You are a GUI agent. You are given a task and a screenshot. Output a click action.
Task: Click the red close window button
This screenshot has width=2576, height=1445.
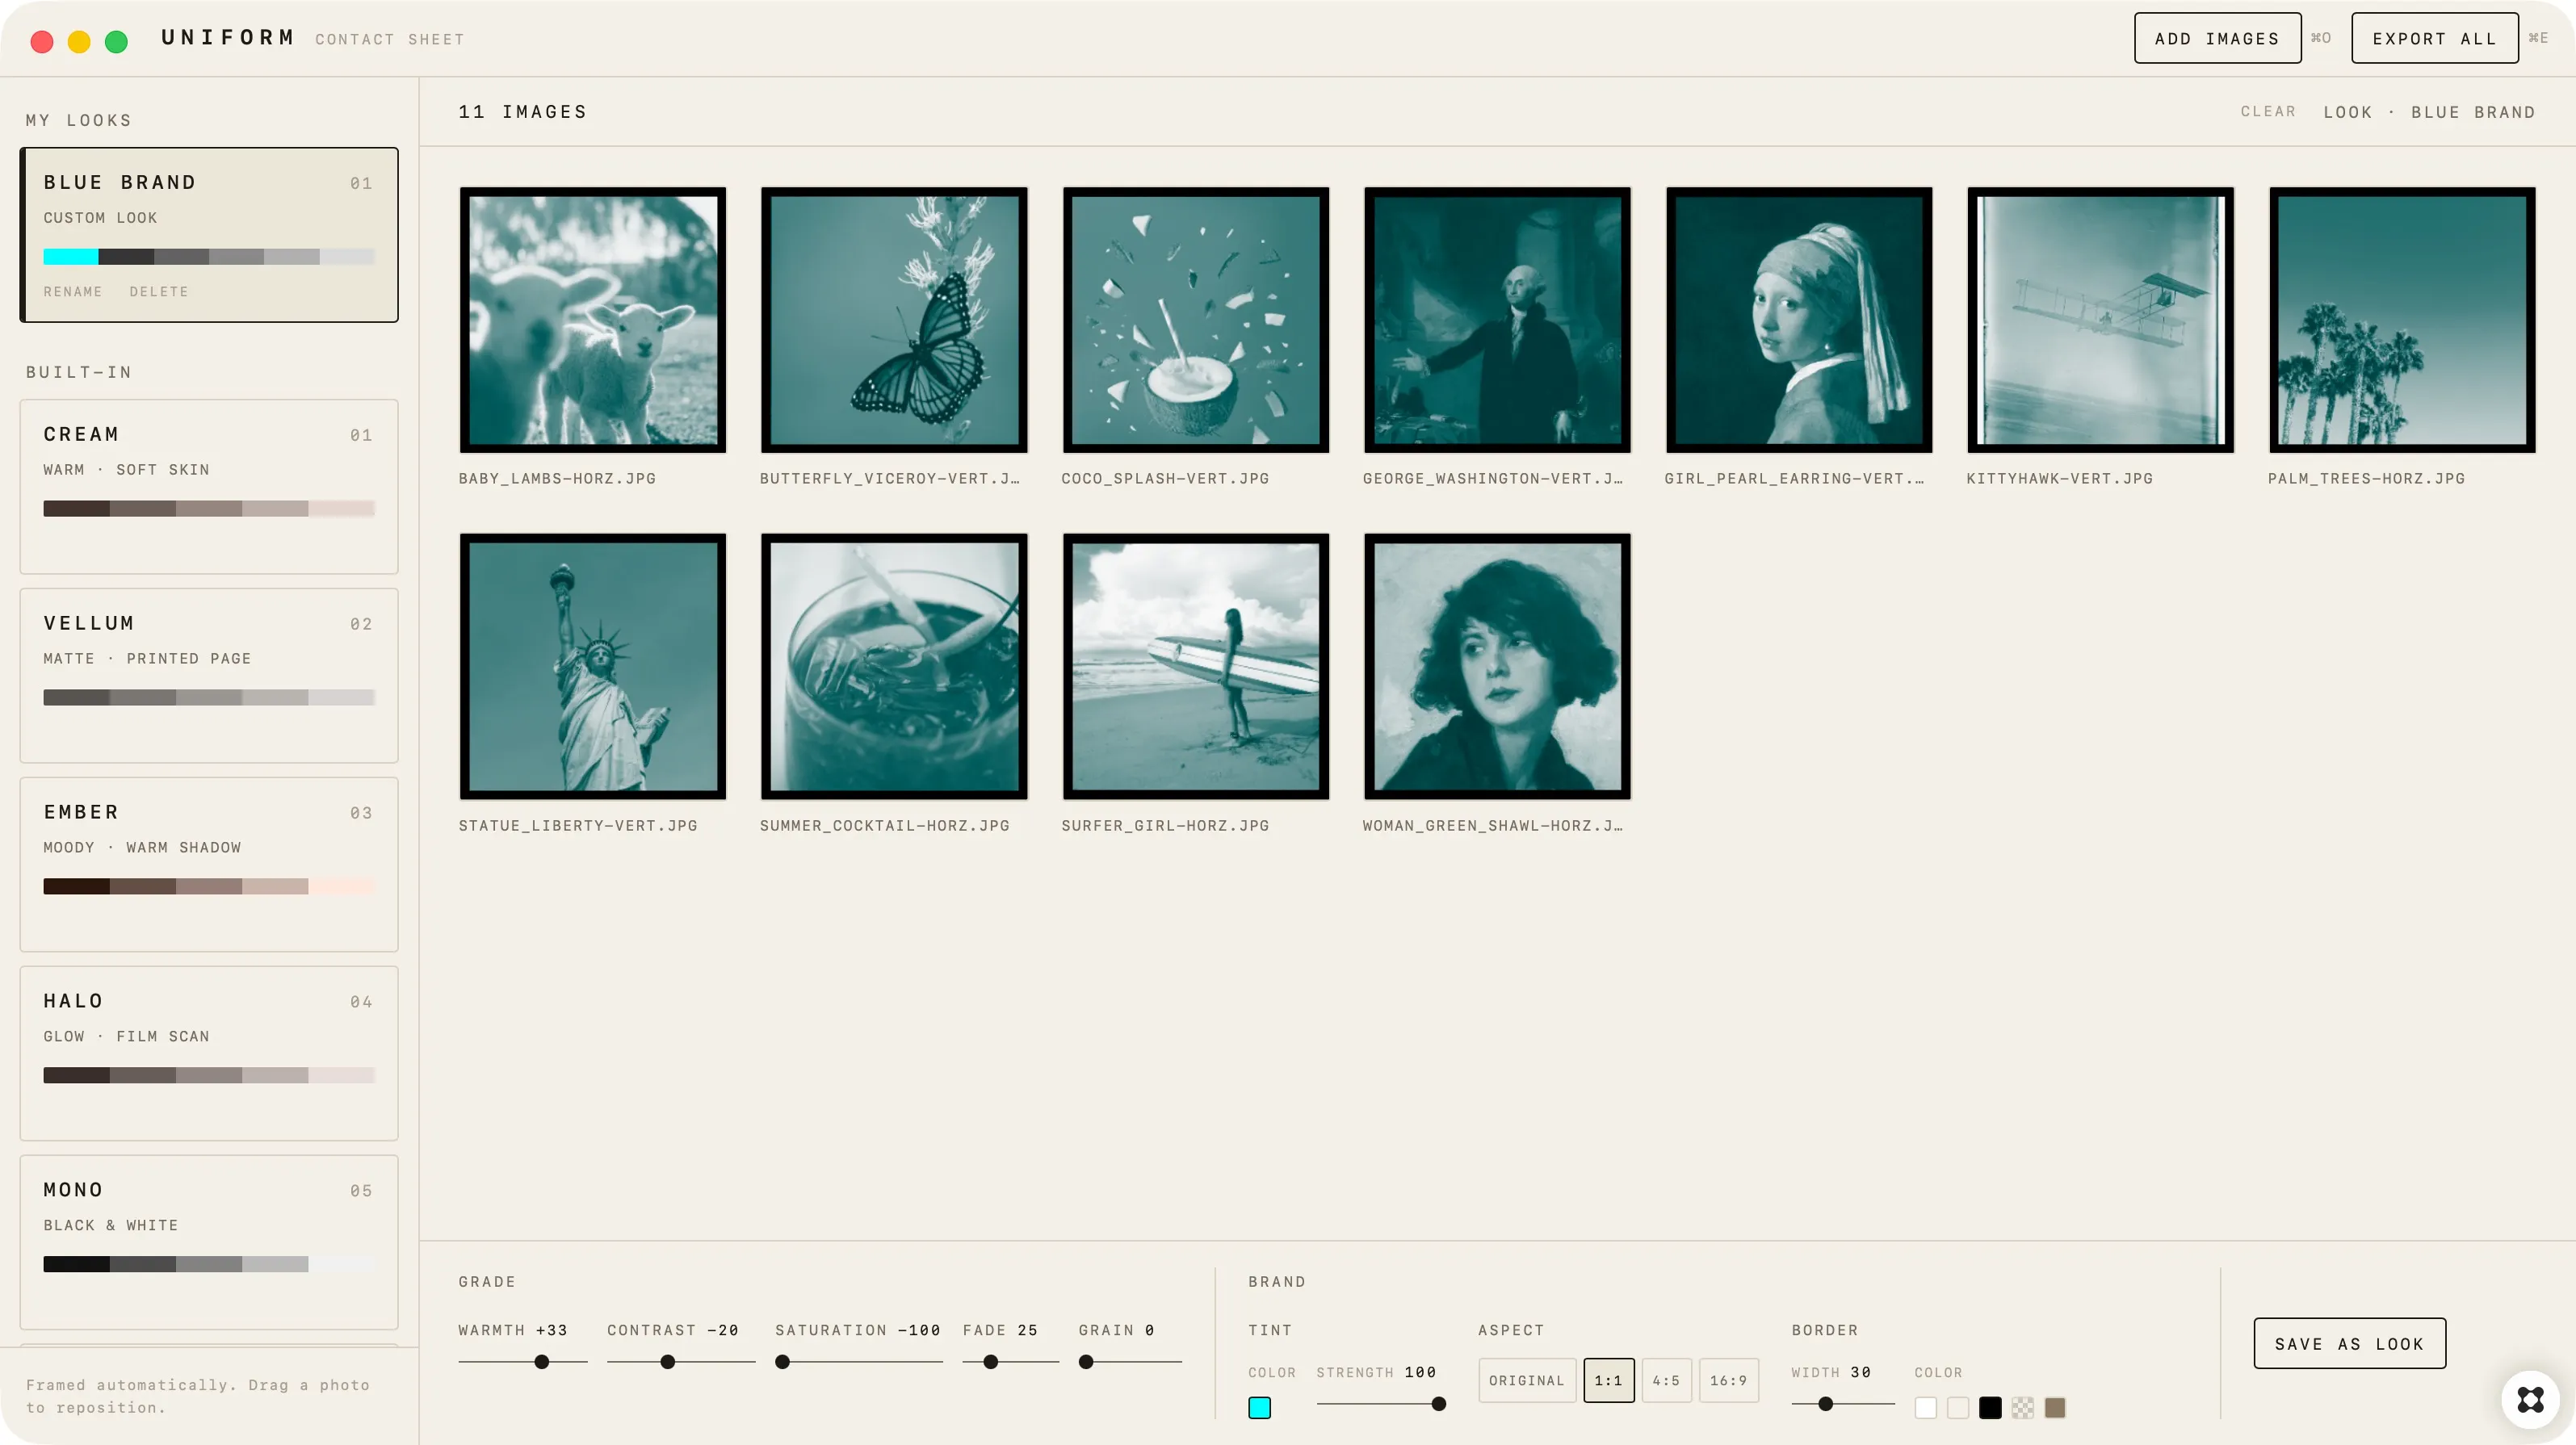(x=42, y=41)
